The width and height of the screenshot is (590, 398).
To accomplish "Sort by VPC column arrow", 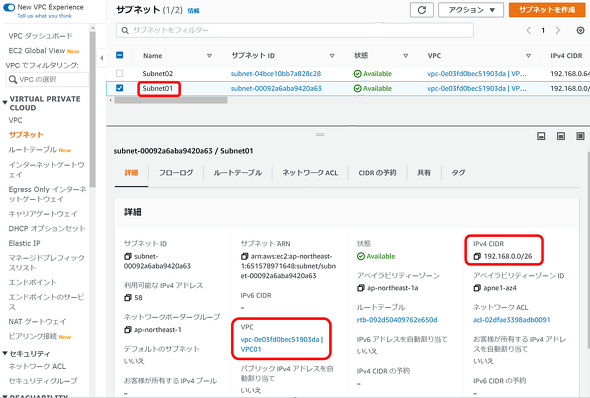I will coord(528,56).
